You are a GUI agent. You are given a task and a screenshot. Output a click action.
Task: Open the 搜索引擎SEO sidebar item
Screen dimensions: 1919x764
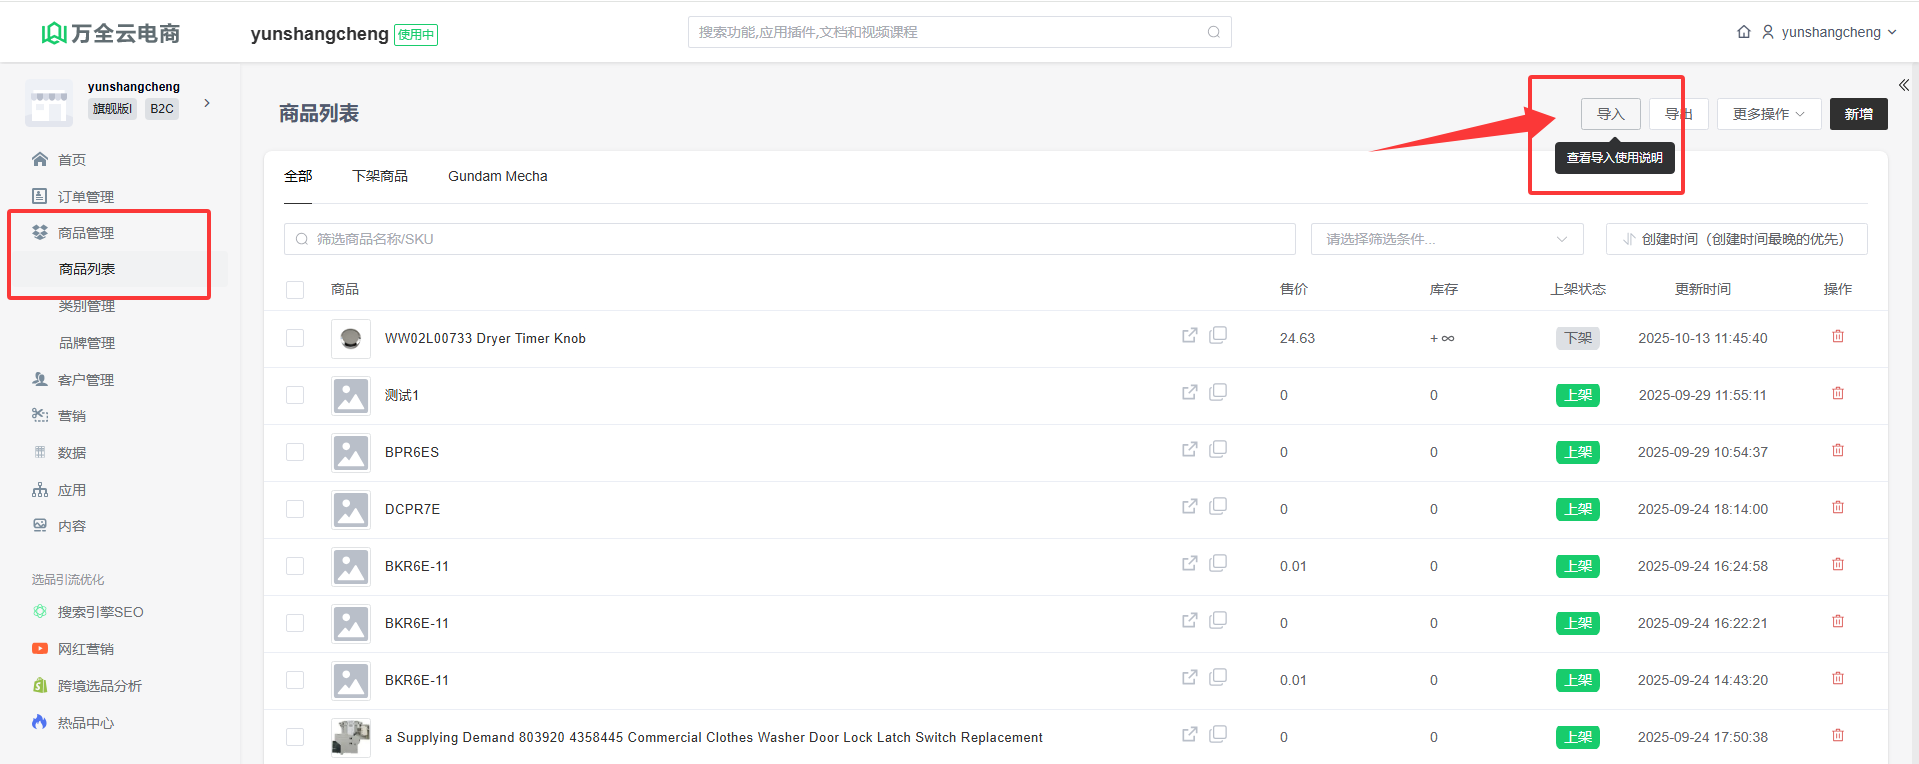coord(100,612)
